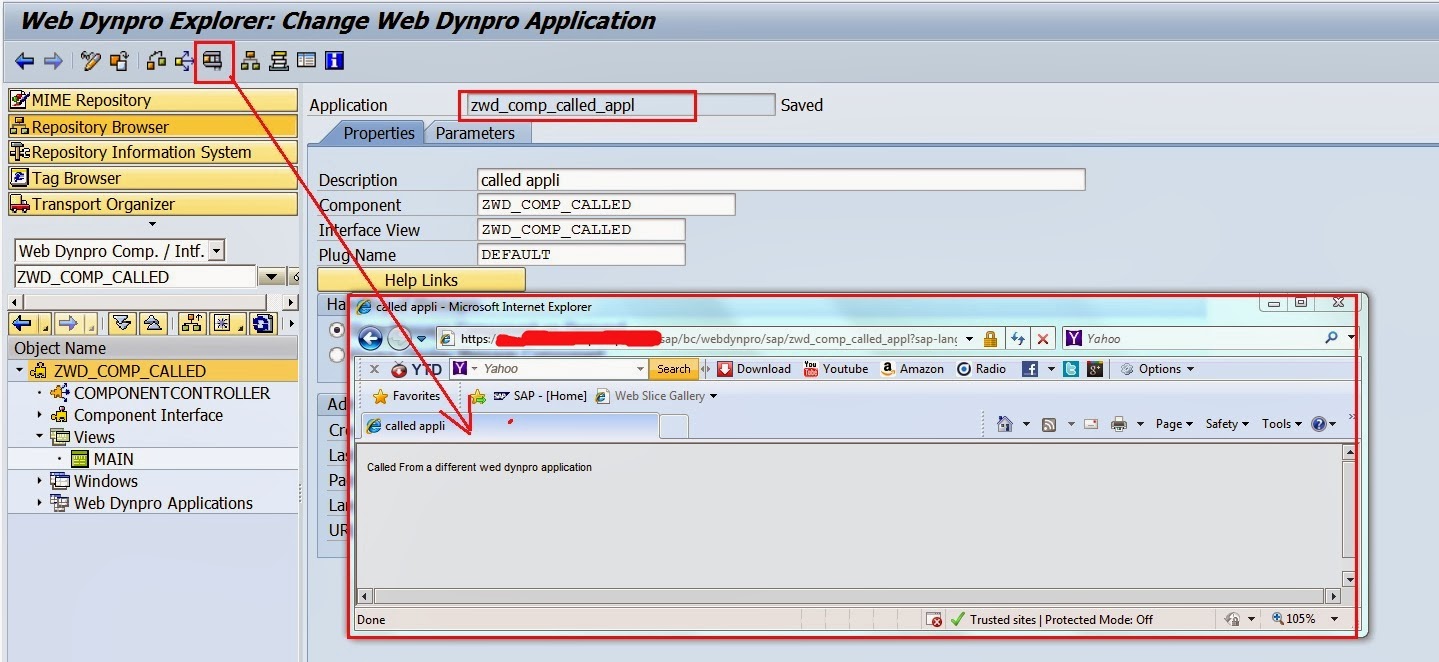Open the IE zoom level 105% dropdown

tap(1334, 619)
